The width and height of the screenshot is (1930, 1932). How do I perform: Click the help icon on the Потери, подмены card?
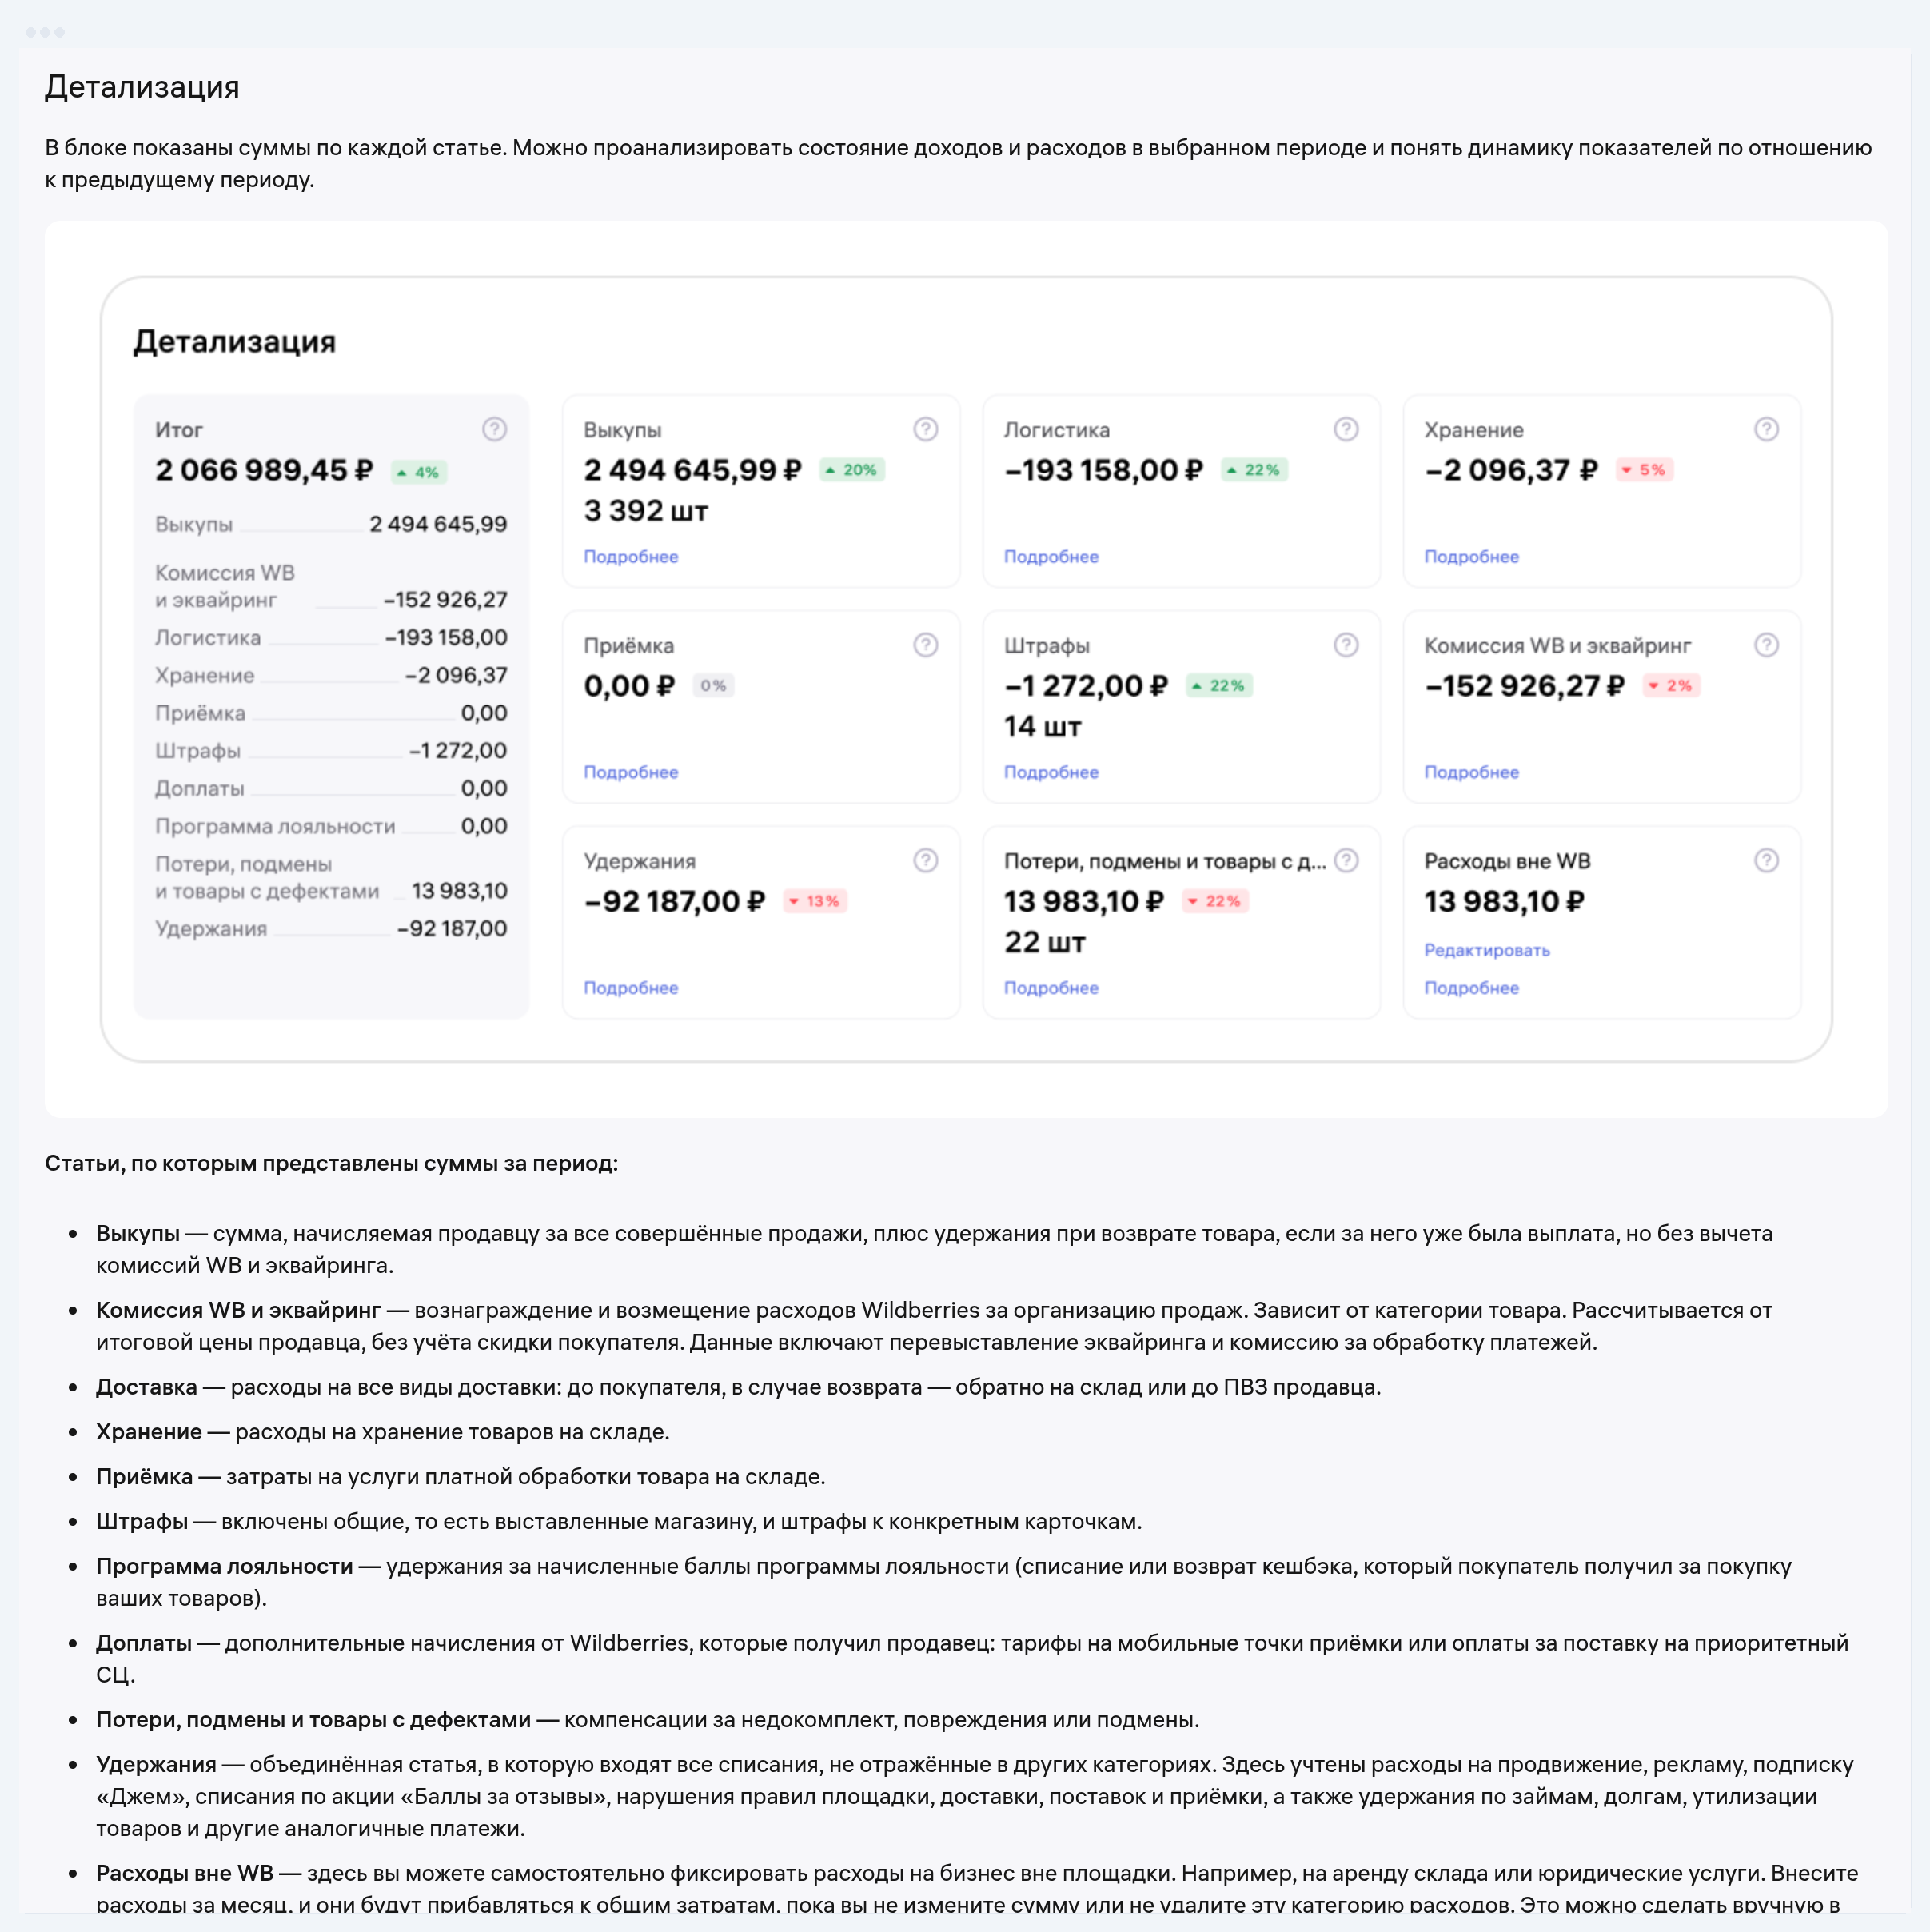pyautogui.click(x=1346, y=860)
